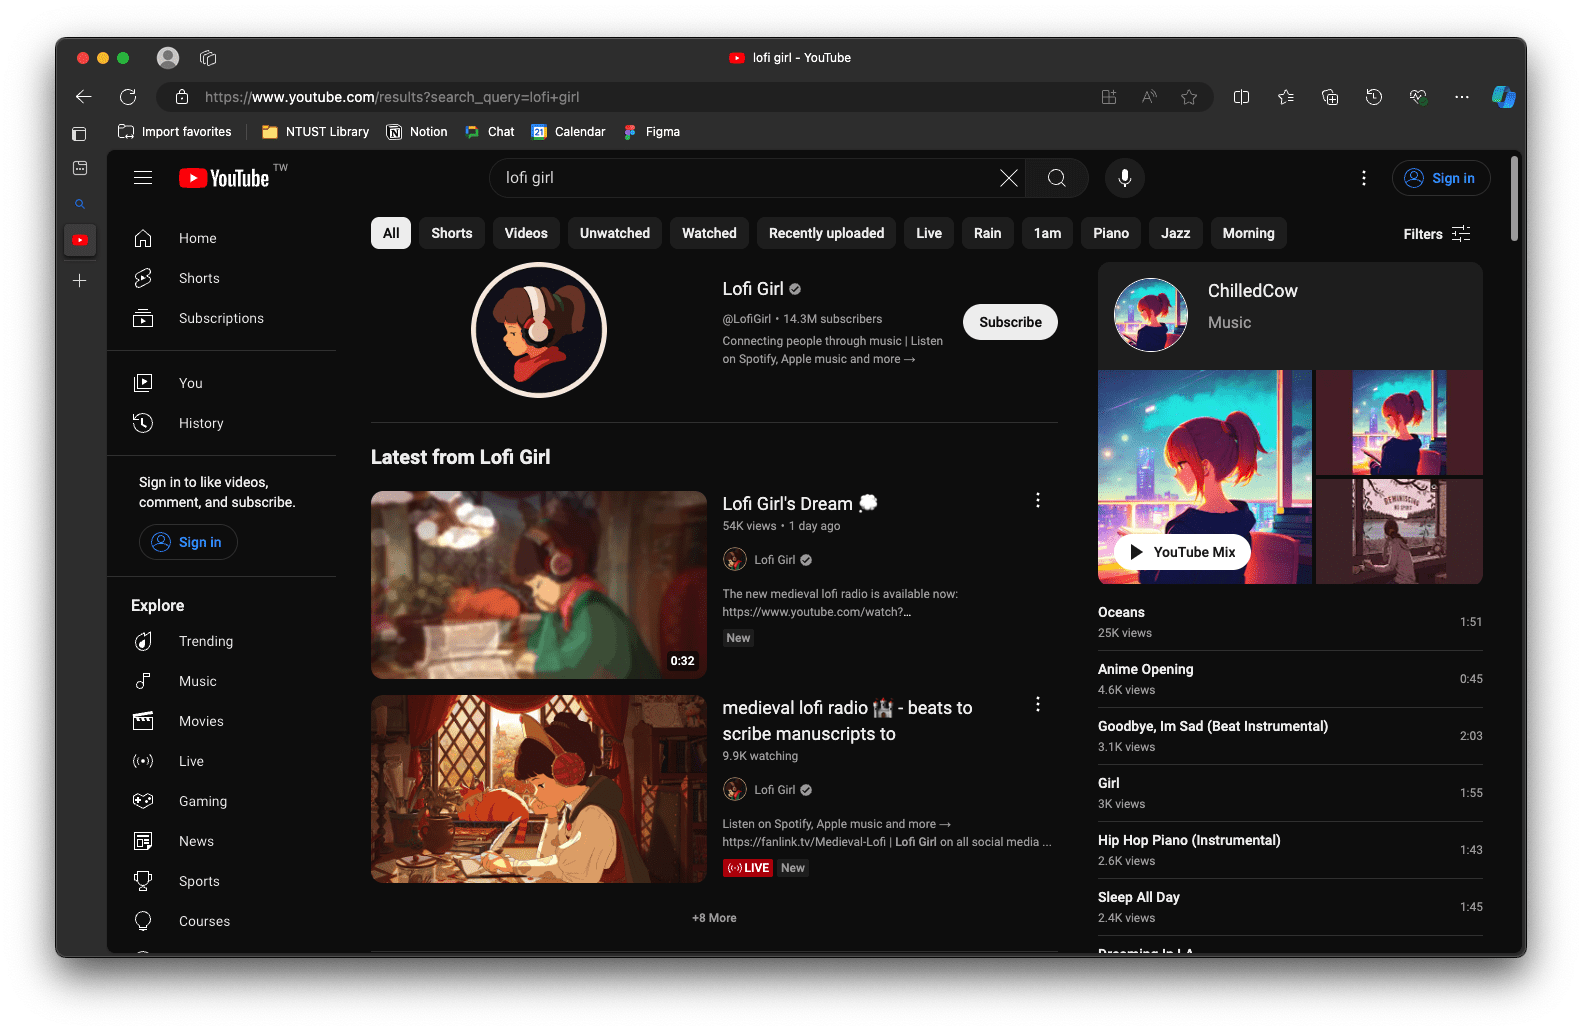This screenshot has width=1582, height=1031.
Task: Open YouTube settings three-dot menu
Action: (1364, 178)
